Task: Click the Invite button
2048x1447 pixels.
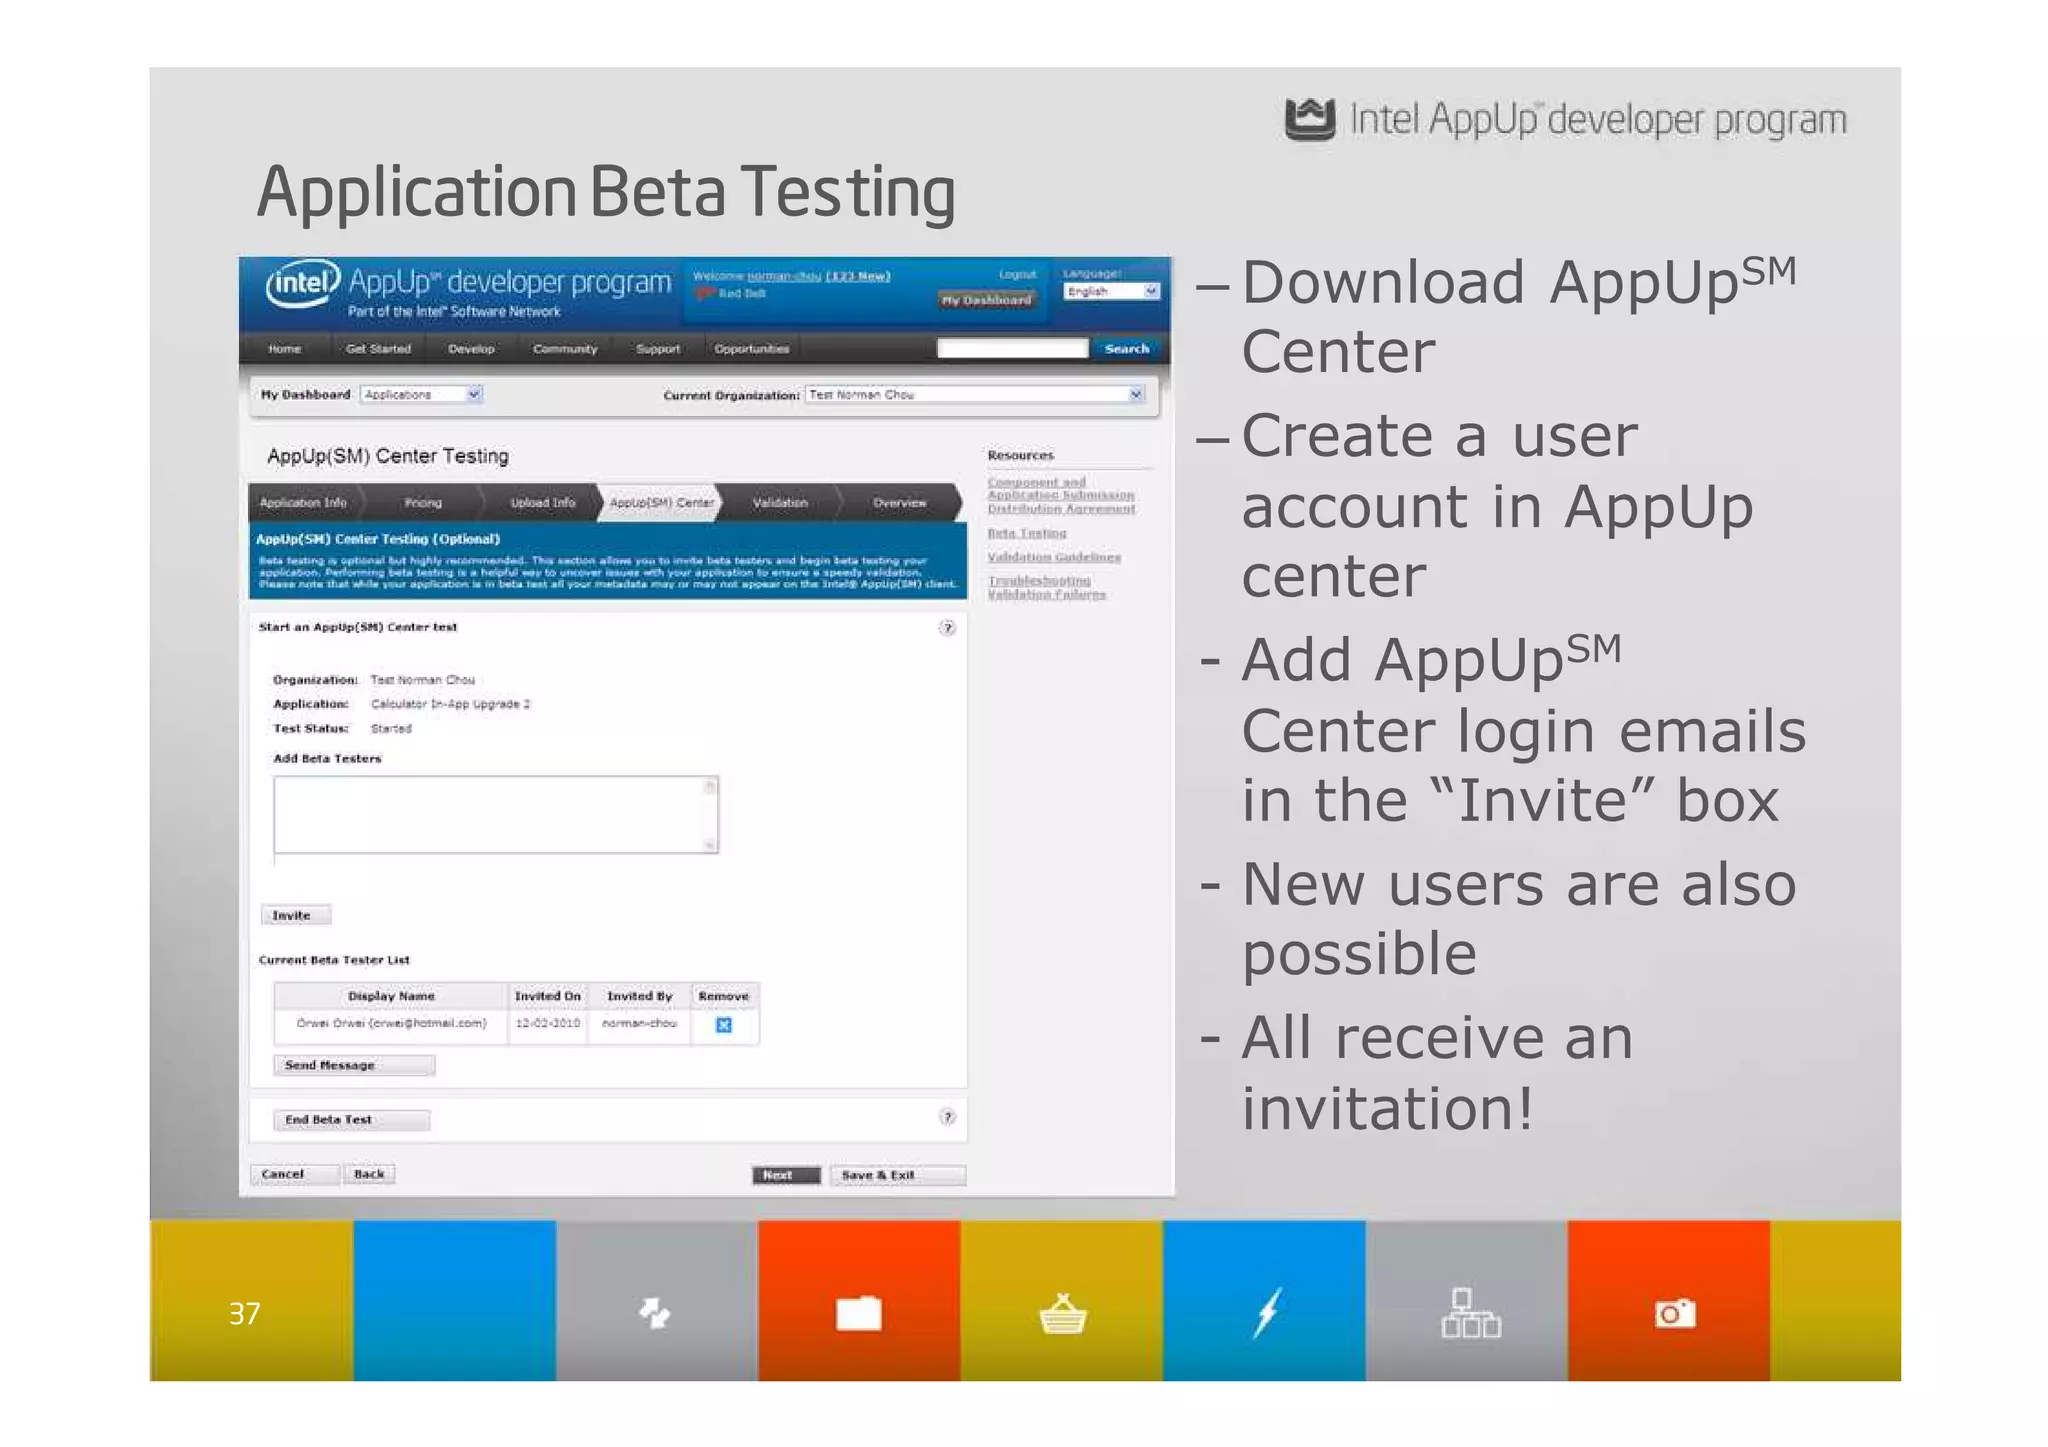Action: coord(296,915)
